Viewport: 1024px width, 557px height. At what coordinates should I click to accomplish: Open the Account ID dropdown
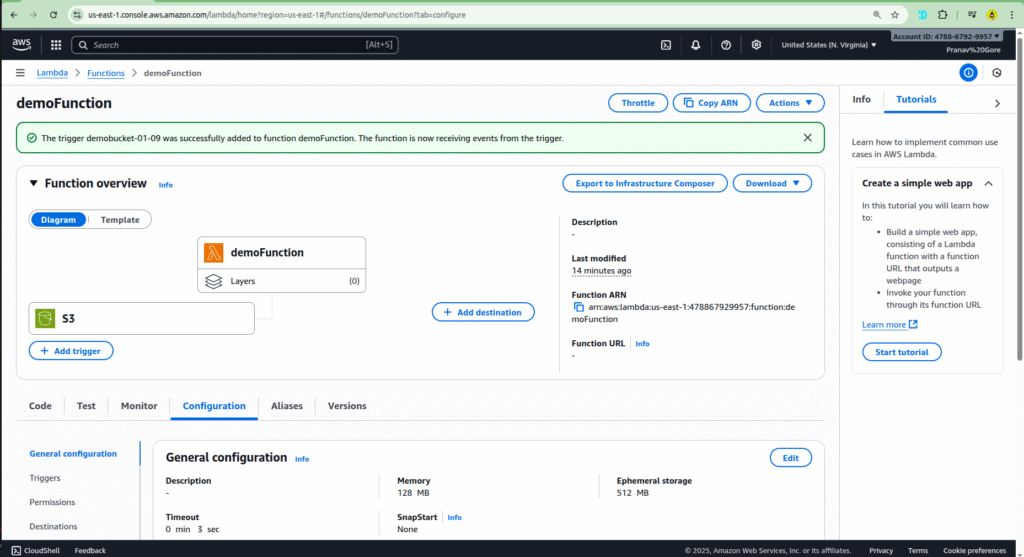point(945,37)
